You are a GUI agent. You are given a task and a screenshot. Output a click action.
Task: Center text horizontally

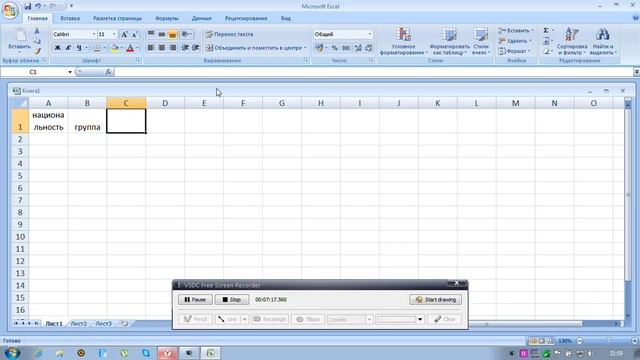click(x=162, y=48)
